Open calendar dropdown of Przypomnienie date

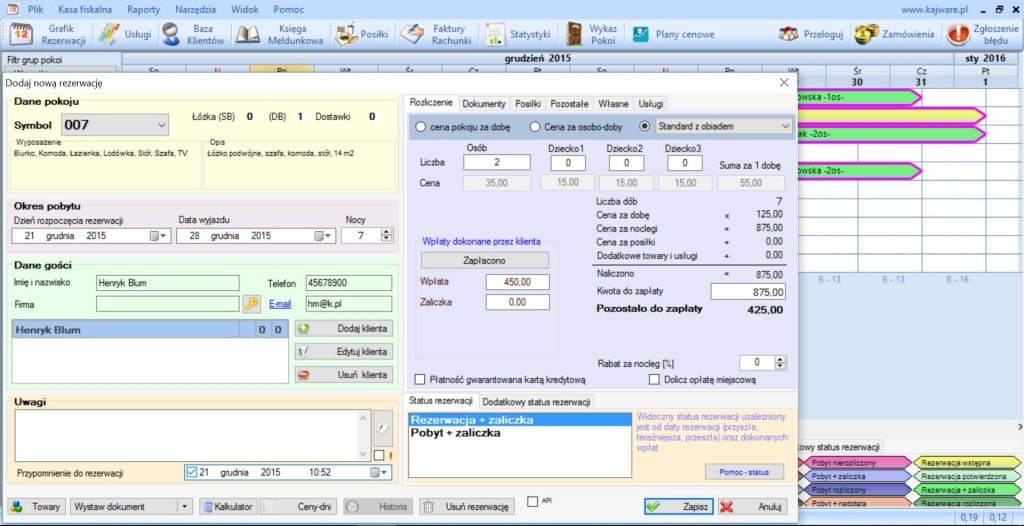(379, 472)
